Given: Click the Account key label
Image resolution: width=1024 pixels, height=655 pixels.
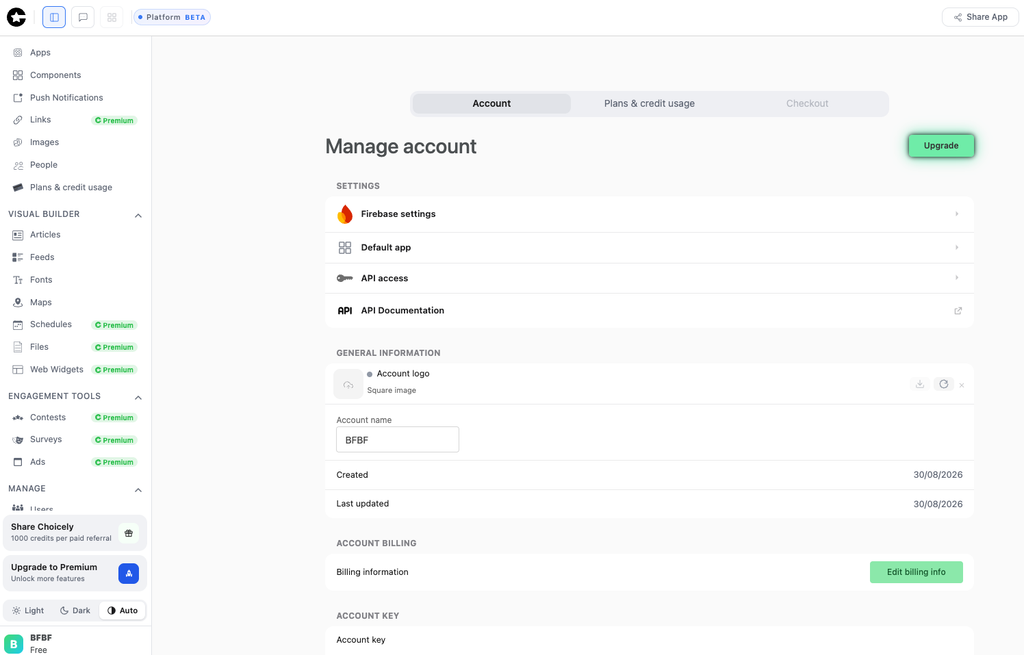Looking at the screenshot, I should click(x=360, y=640).
